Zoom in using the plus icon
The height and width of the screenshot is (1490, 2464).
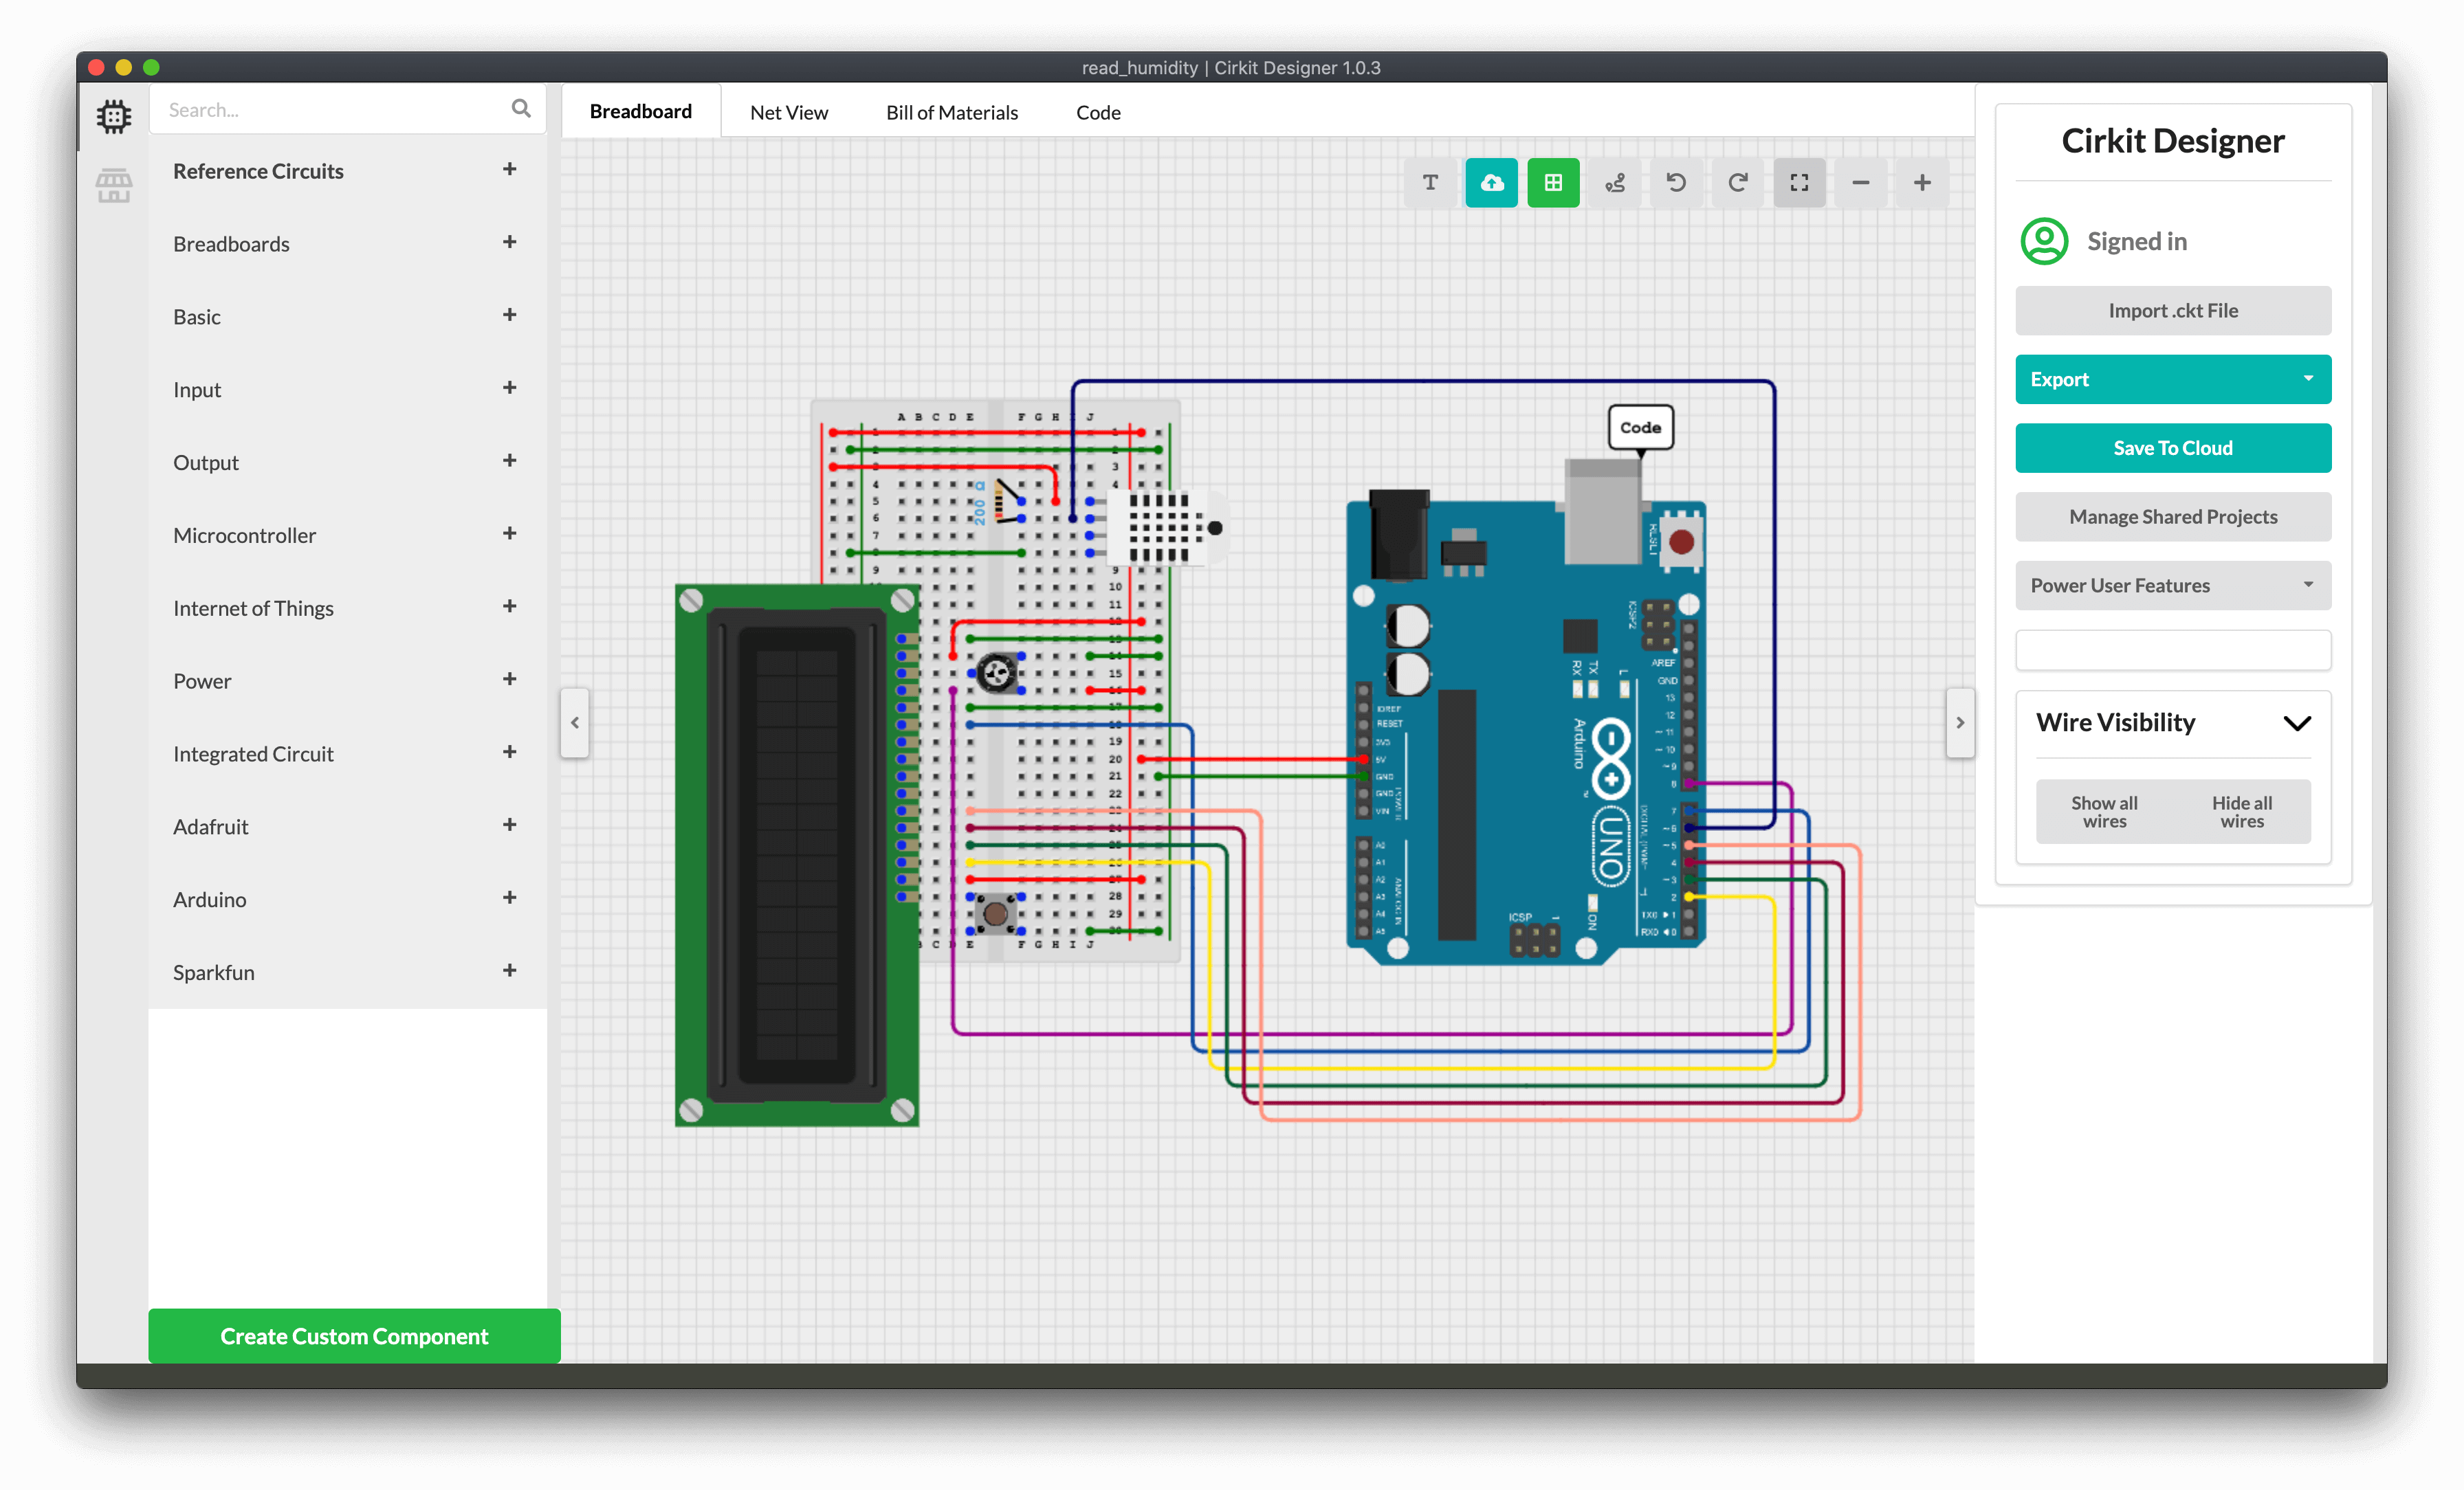click(1922, 182)
